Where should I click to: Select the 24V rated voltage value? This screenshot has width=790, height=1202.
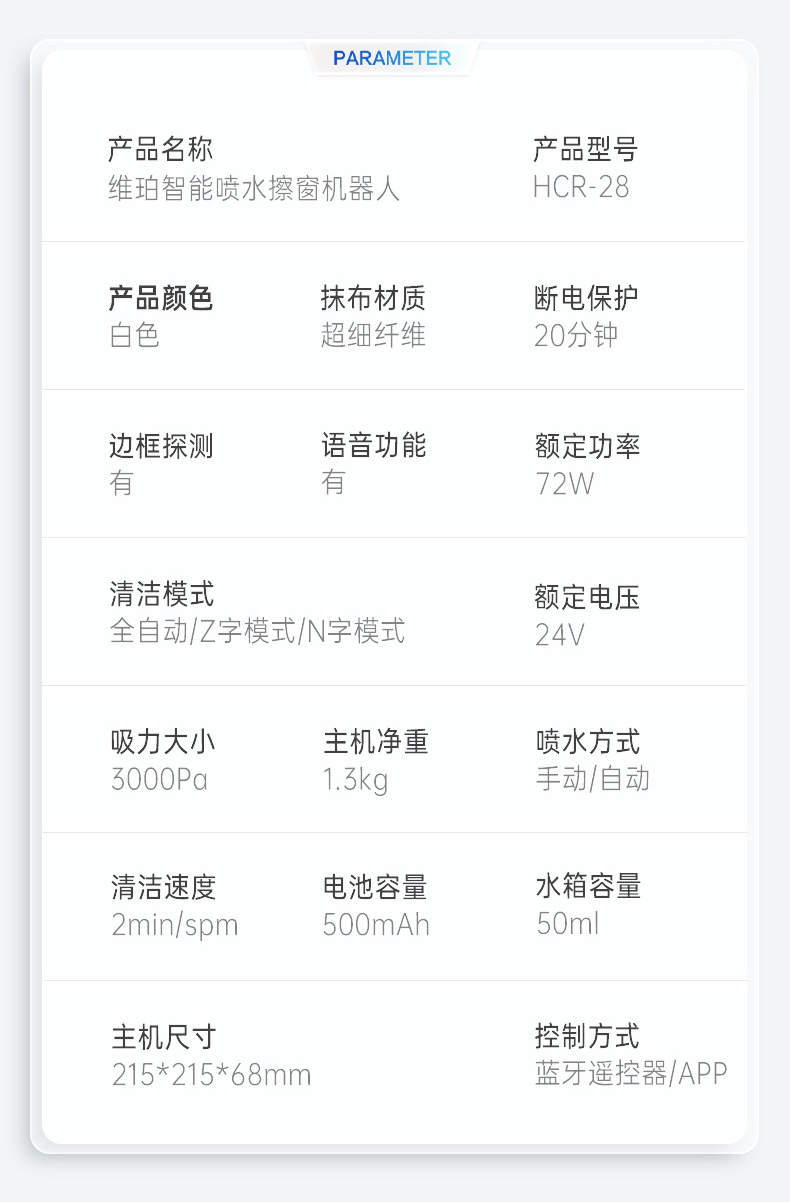560,634
